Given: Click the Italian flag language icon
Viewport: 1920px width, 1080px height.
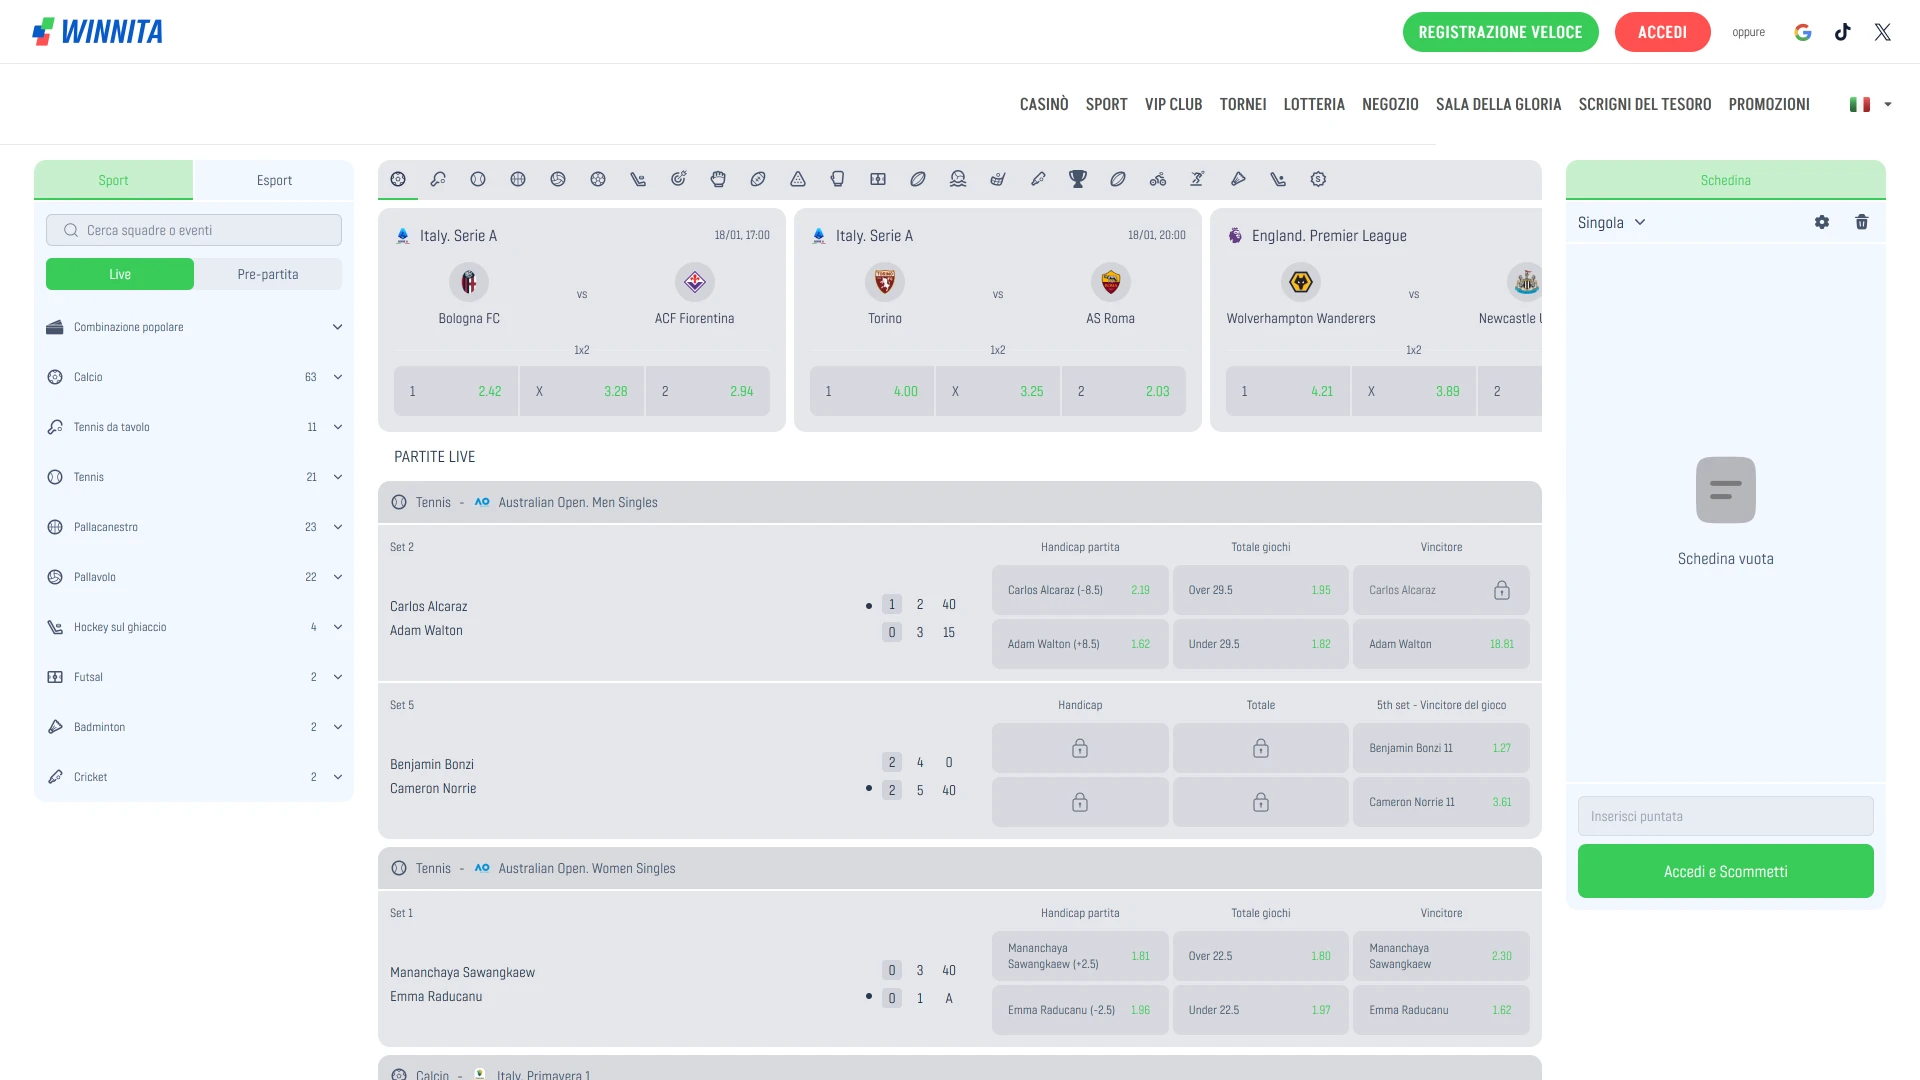Looking at the screenshot, I should pos(1860,104).
